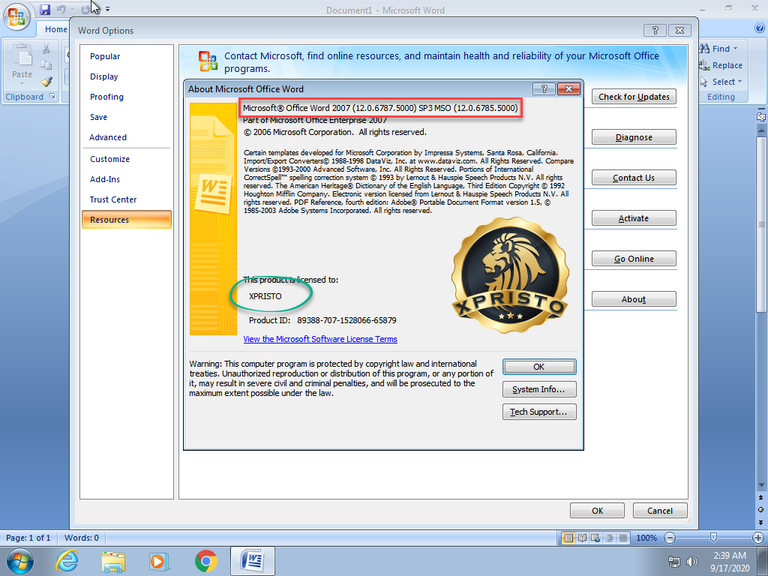This screenshot has width=768, height=576.
Task: Click the Check for Updates button
Action: (x=634, y=96)
